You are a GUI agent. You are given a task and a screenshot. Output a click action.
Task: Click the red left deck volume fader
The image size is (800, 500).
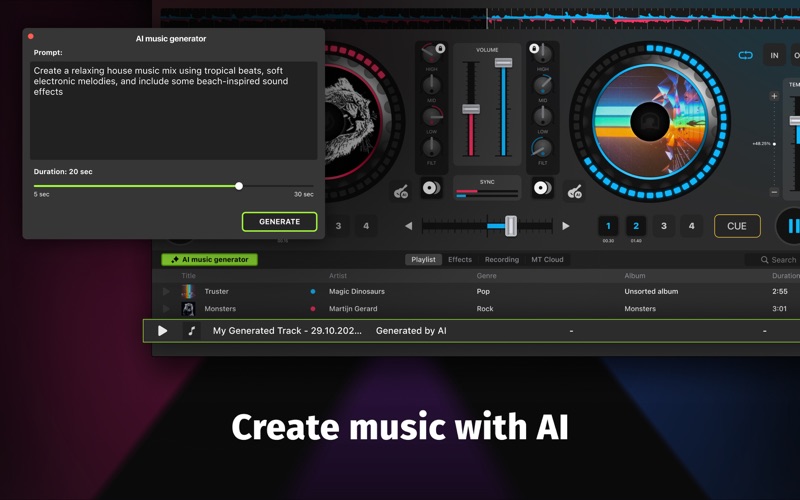pos(470,109)
